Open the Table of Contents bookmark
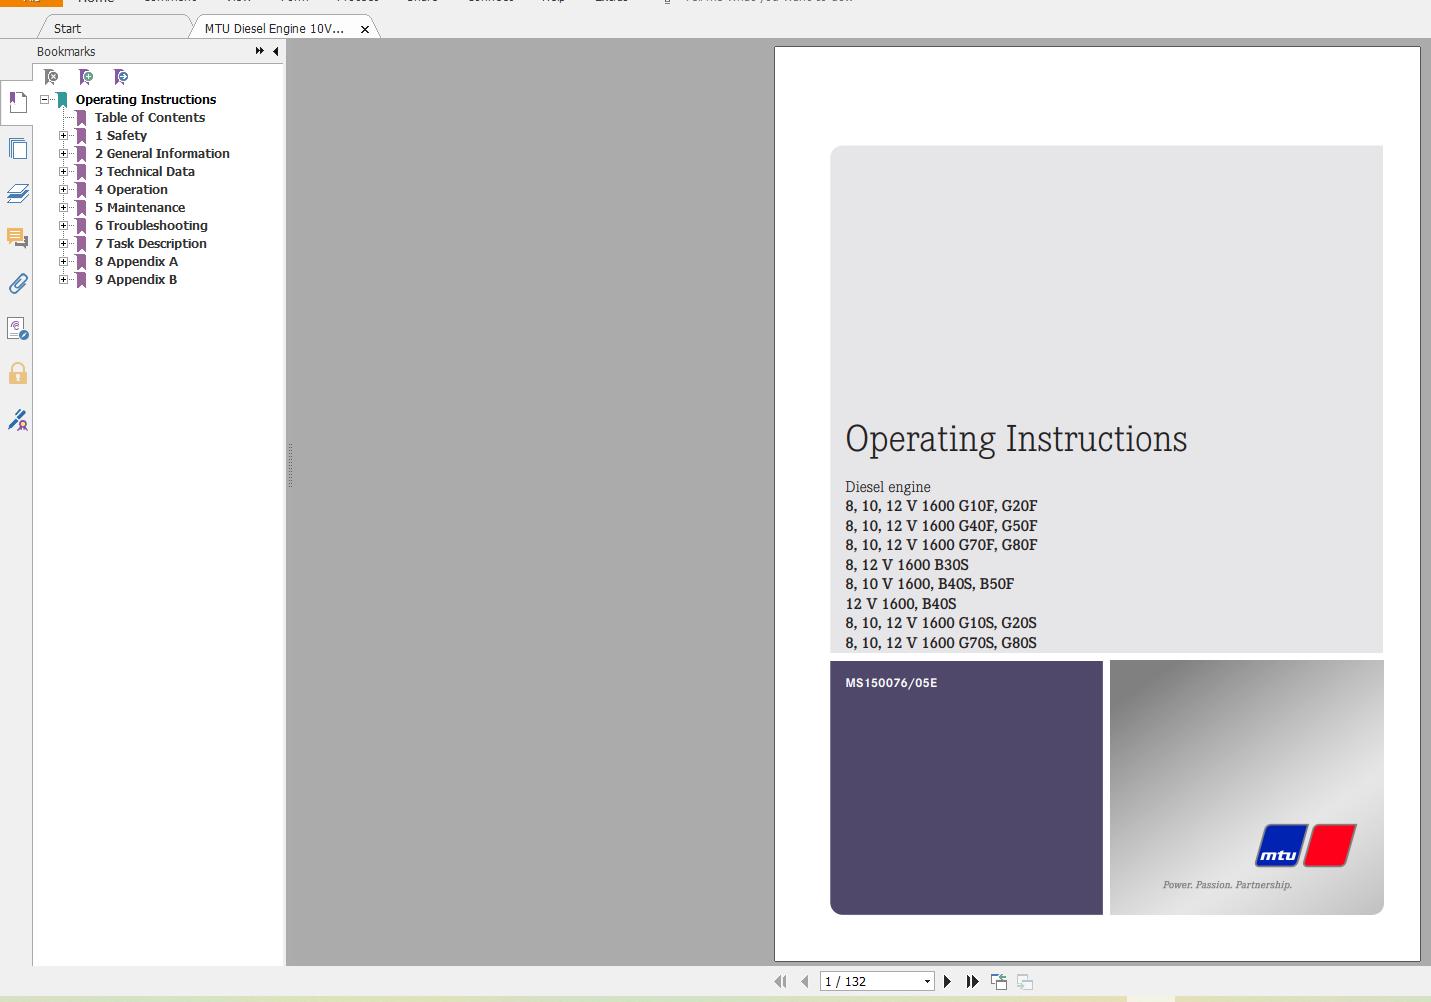1431x1002 pixels. (150, 118)
